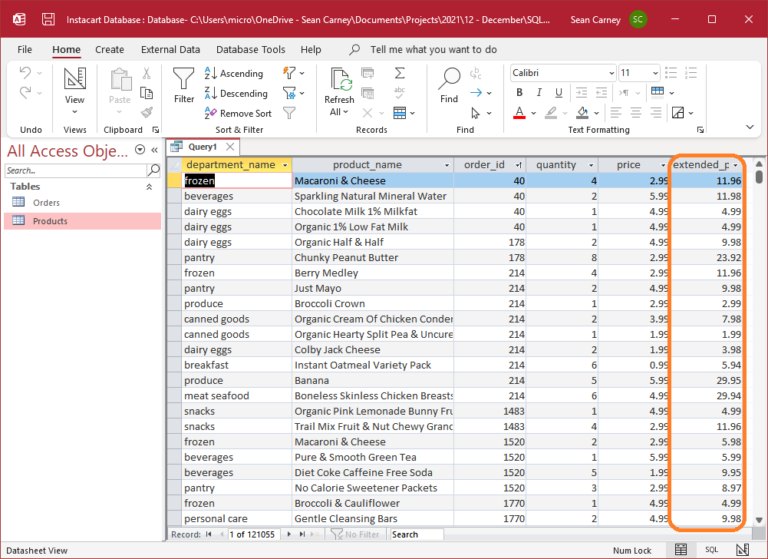Toggle italic text formatting
Viewport: 768px width, 559px height.
[x=537, y=93]
